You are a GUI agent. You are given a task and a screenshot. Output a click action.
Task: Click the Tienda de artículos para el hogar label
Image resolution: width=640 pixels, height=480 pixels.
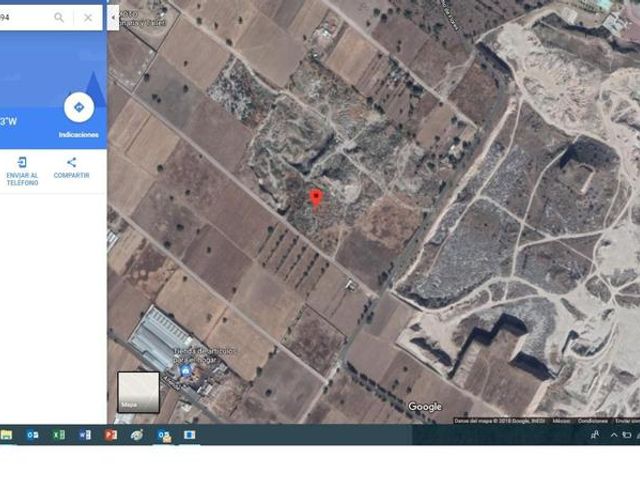(x=204, y=355)
